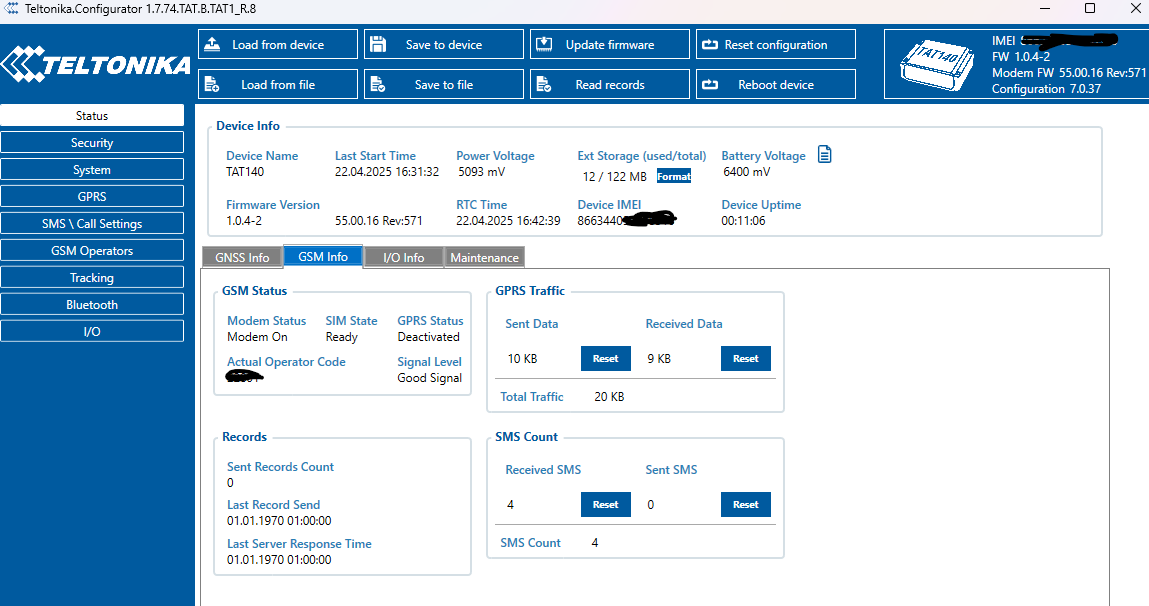This screenshot has height=606, width=1149.
Task: Click the Modem On status text
Action: [x=257, y=337]
